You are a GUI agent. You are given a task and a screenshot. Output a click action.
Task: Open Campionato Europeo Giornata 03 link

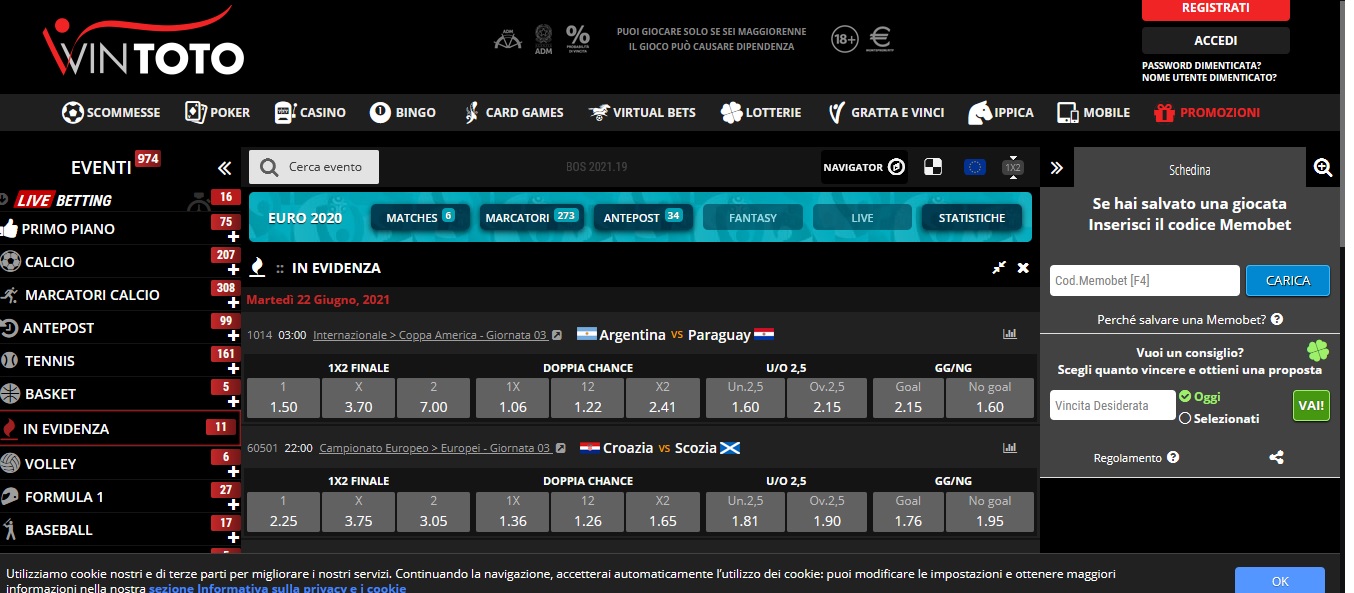point(436,448)
